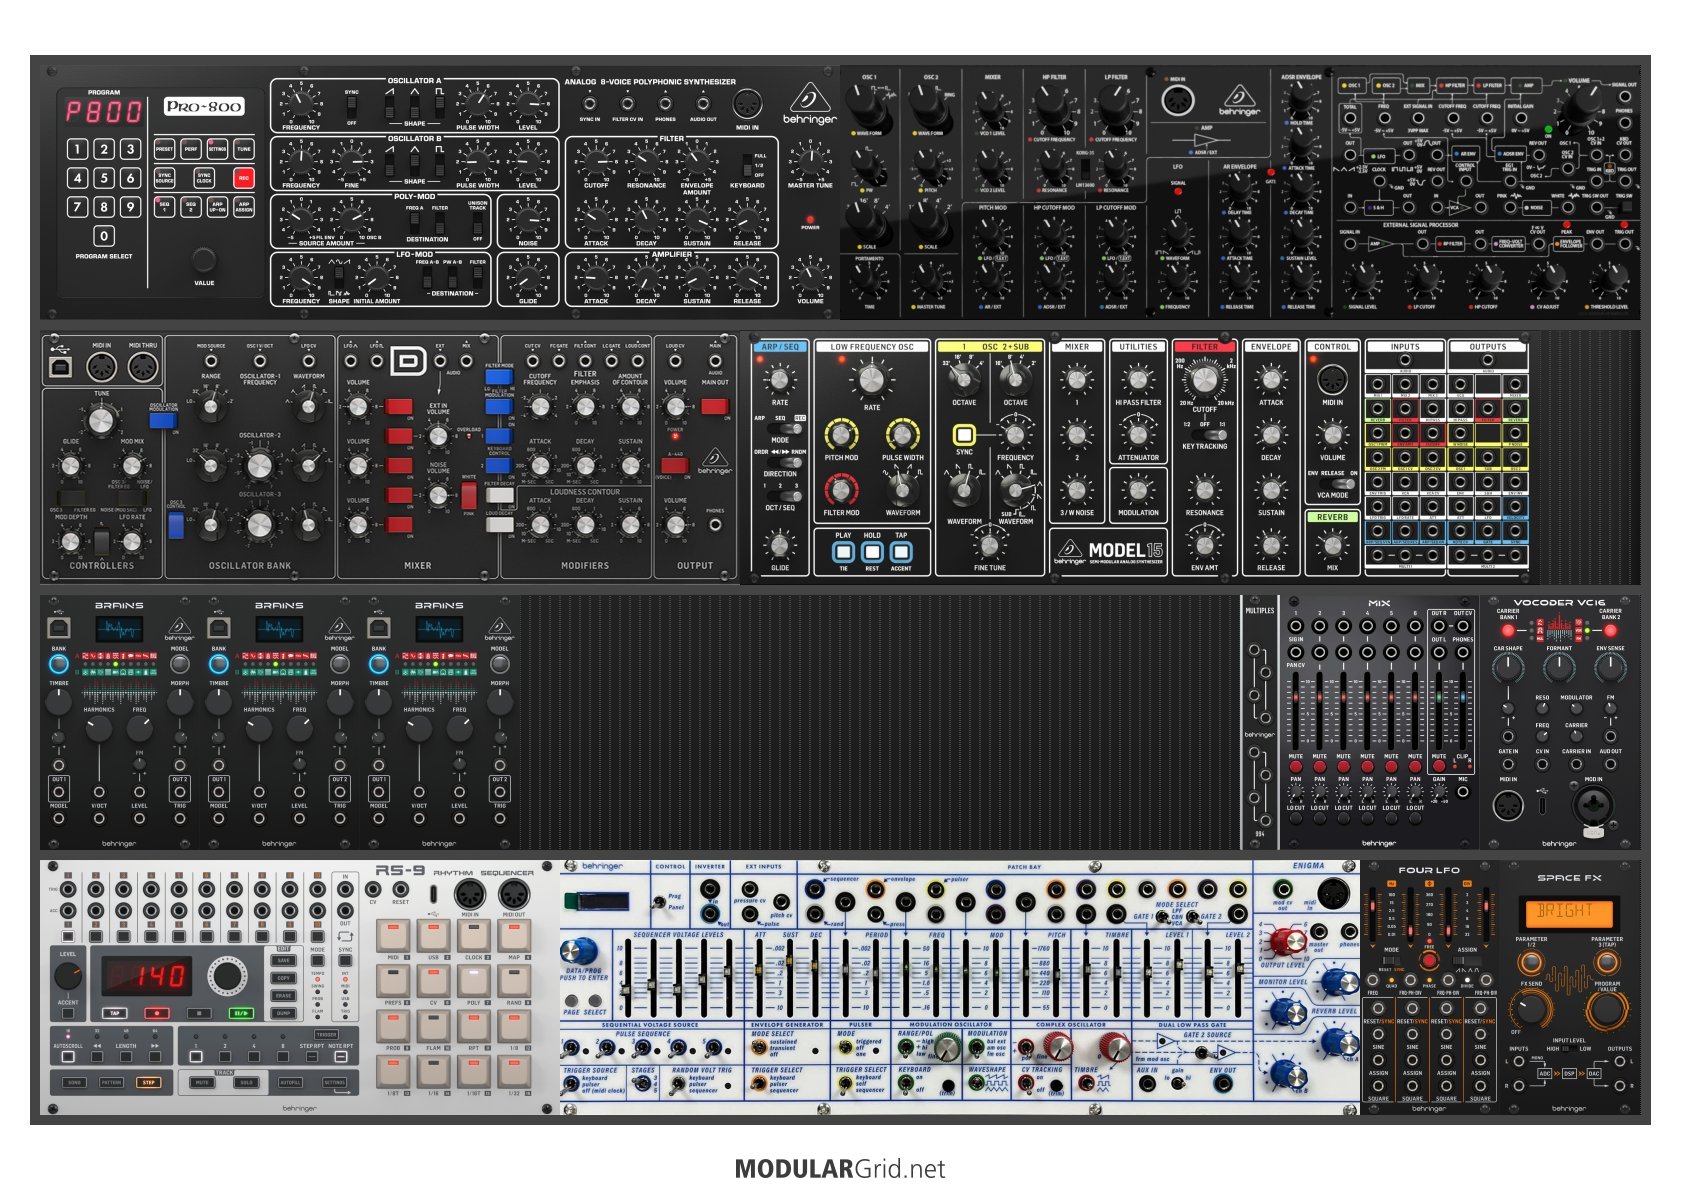This screenshot has width=1681, height=1190.
Task: Select the RS-9 PATTERN mode button
Action: pyautogui.click(x=111, y=1082)
